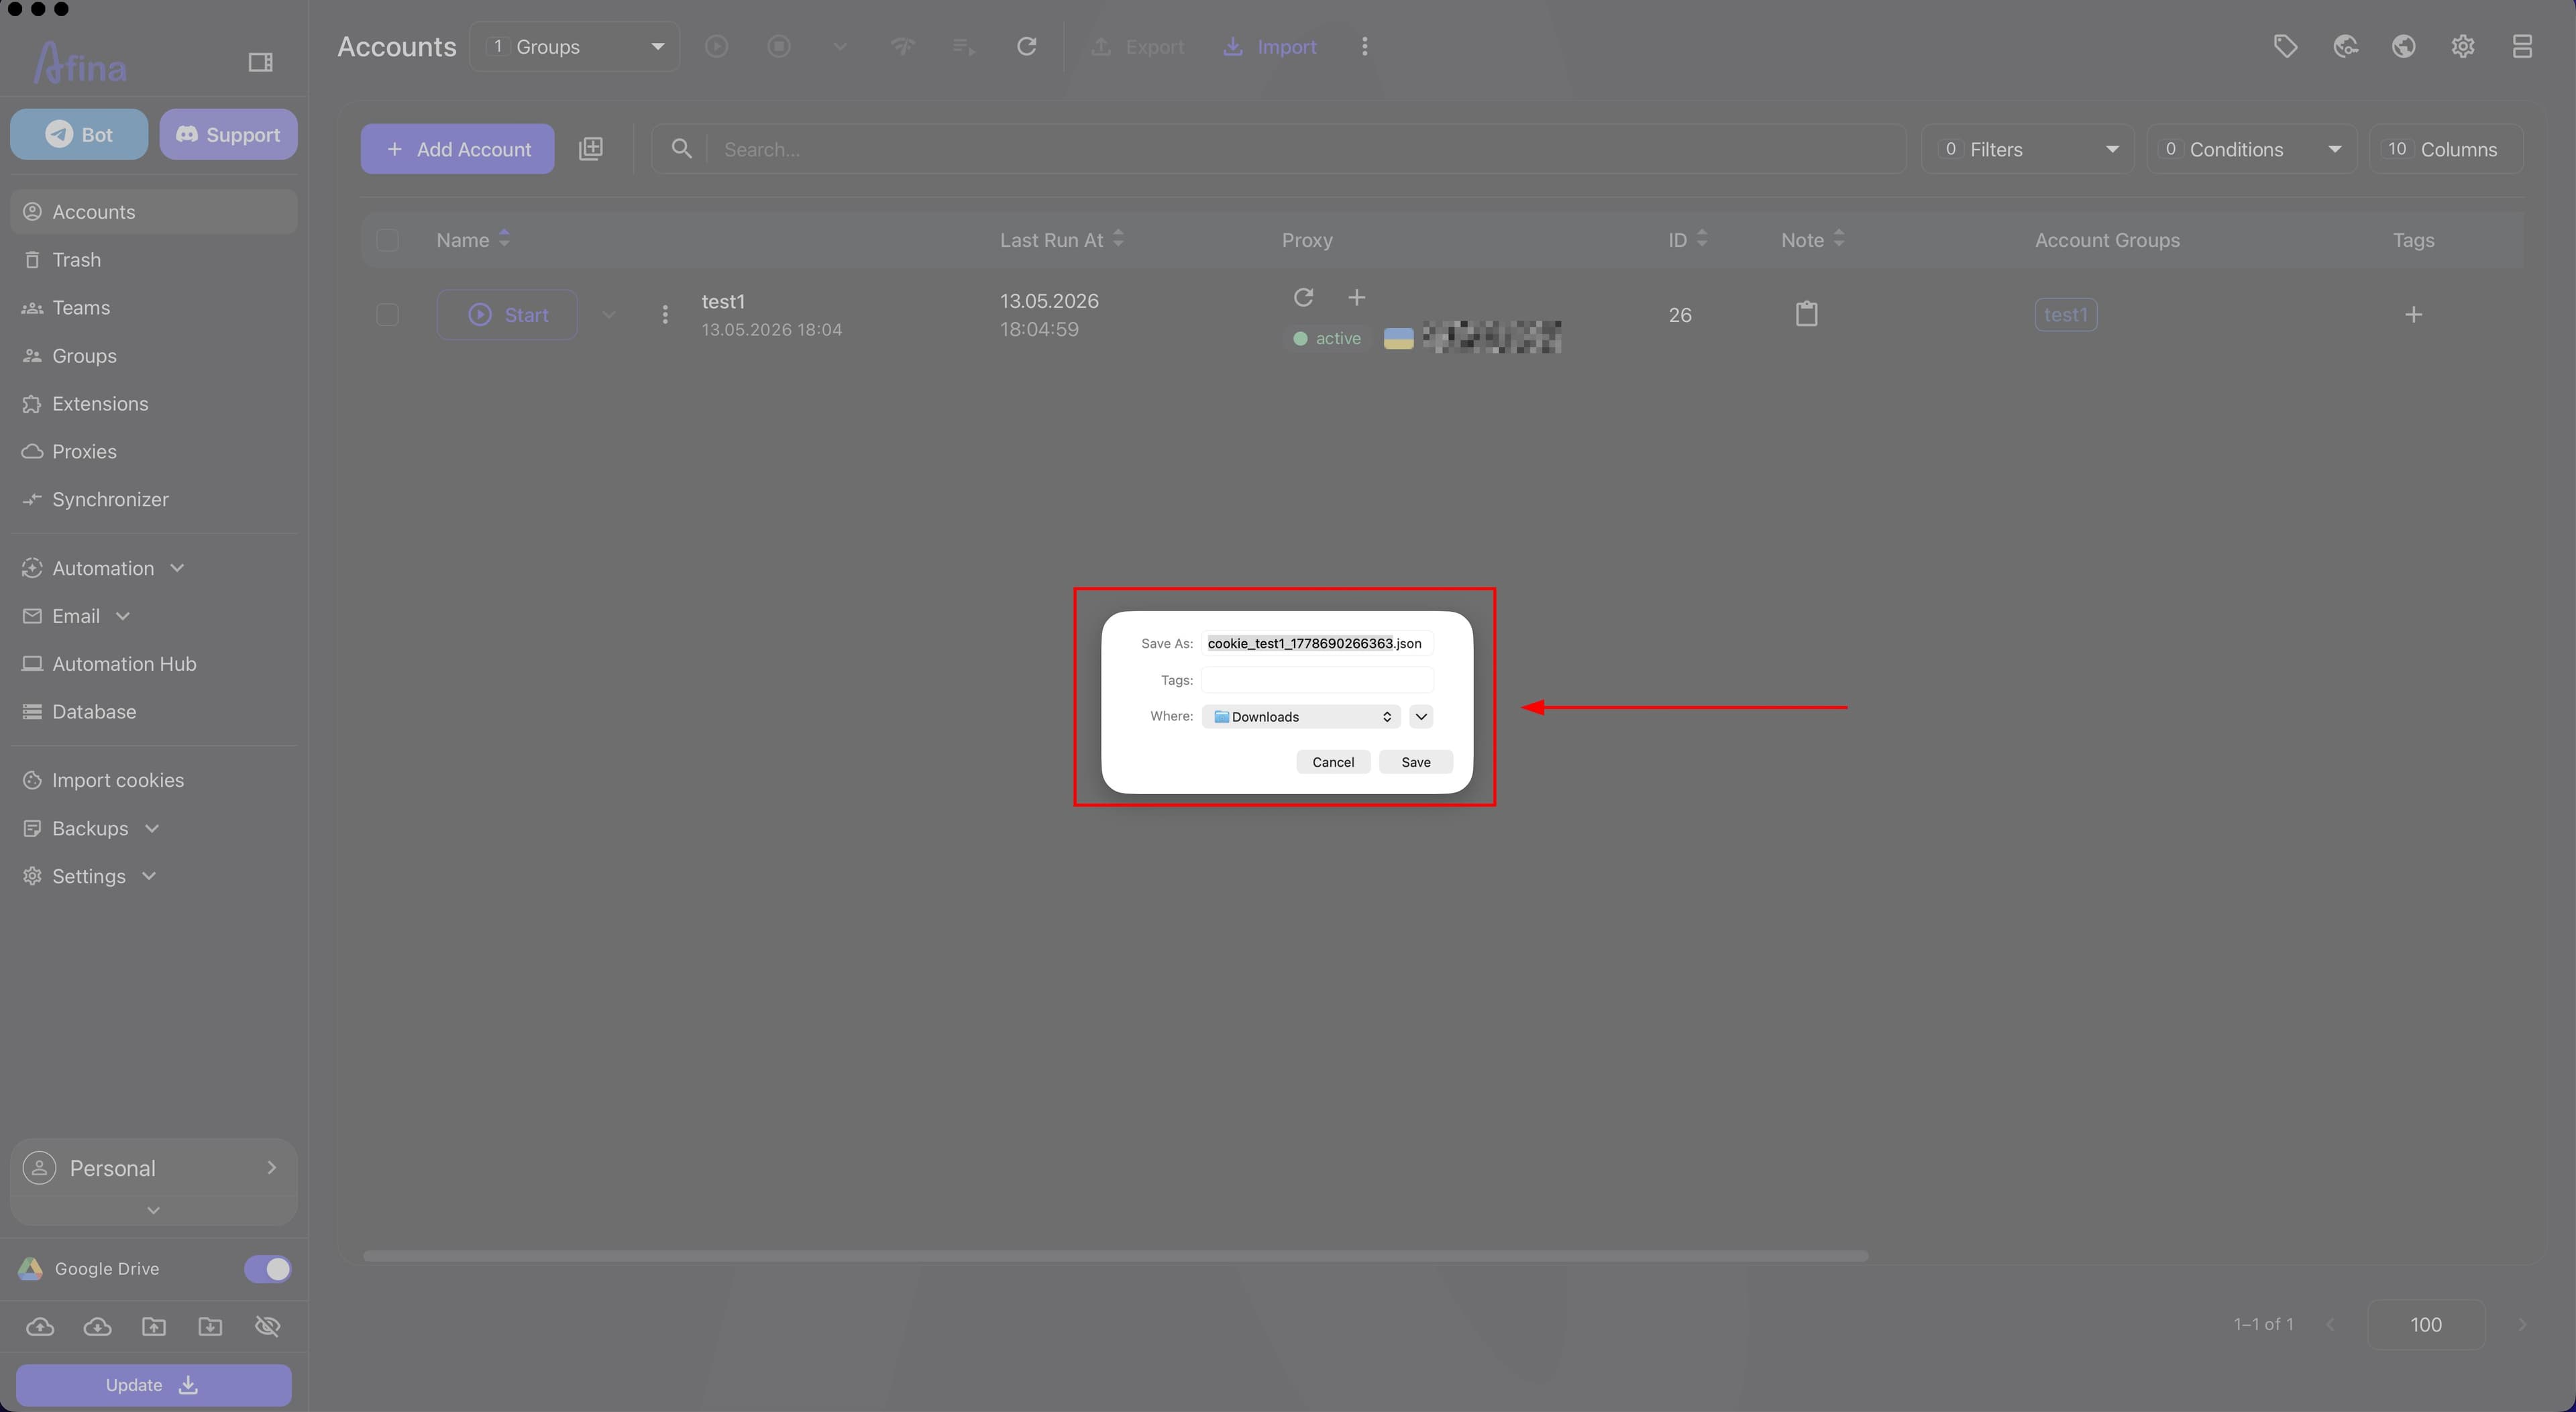Click the cloud download icon at bottom

tap(97, 1327)
